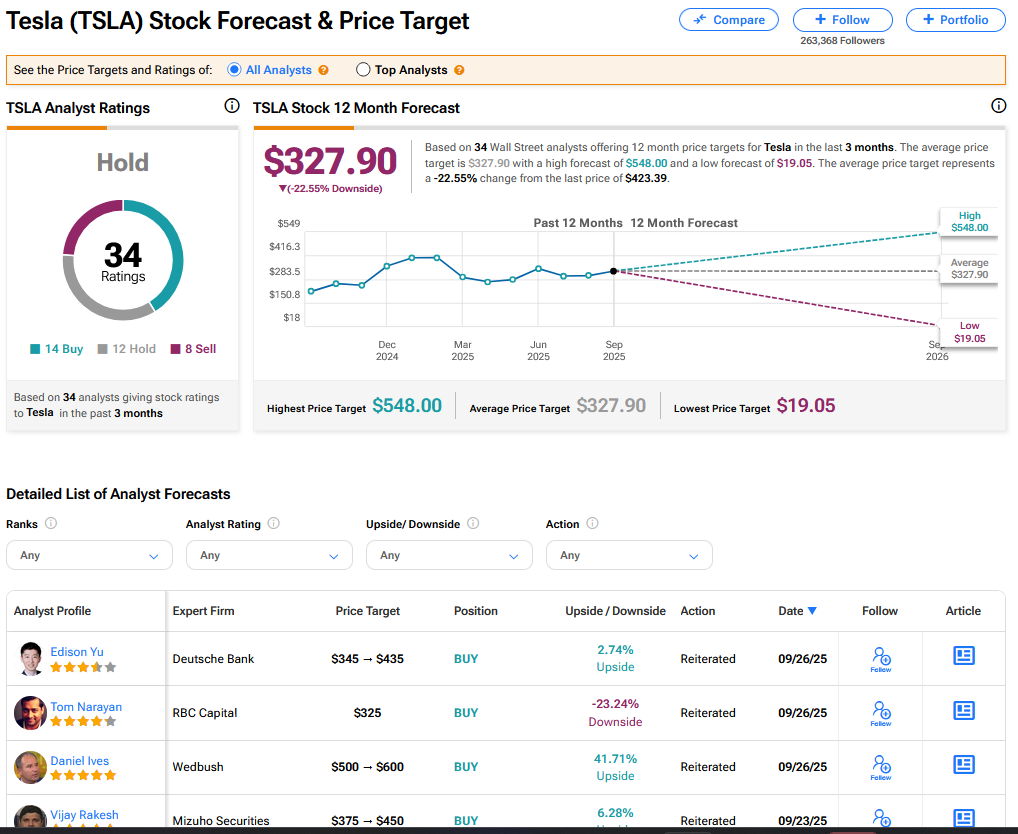
Task: Click Edison Yu's profile photo
Action: tap(31, 659)
